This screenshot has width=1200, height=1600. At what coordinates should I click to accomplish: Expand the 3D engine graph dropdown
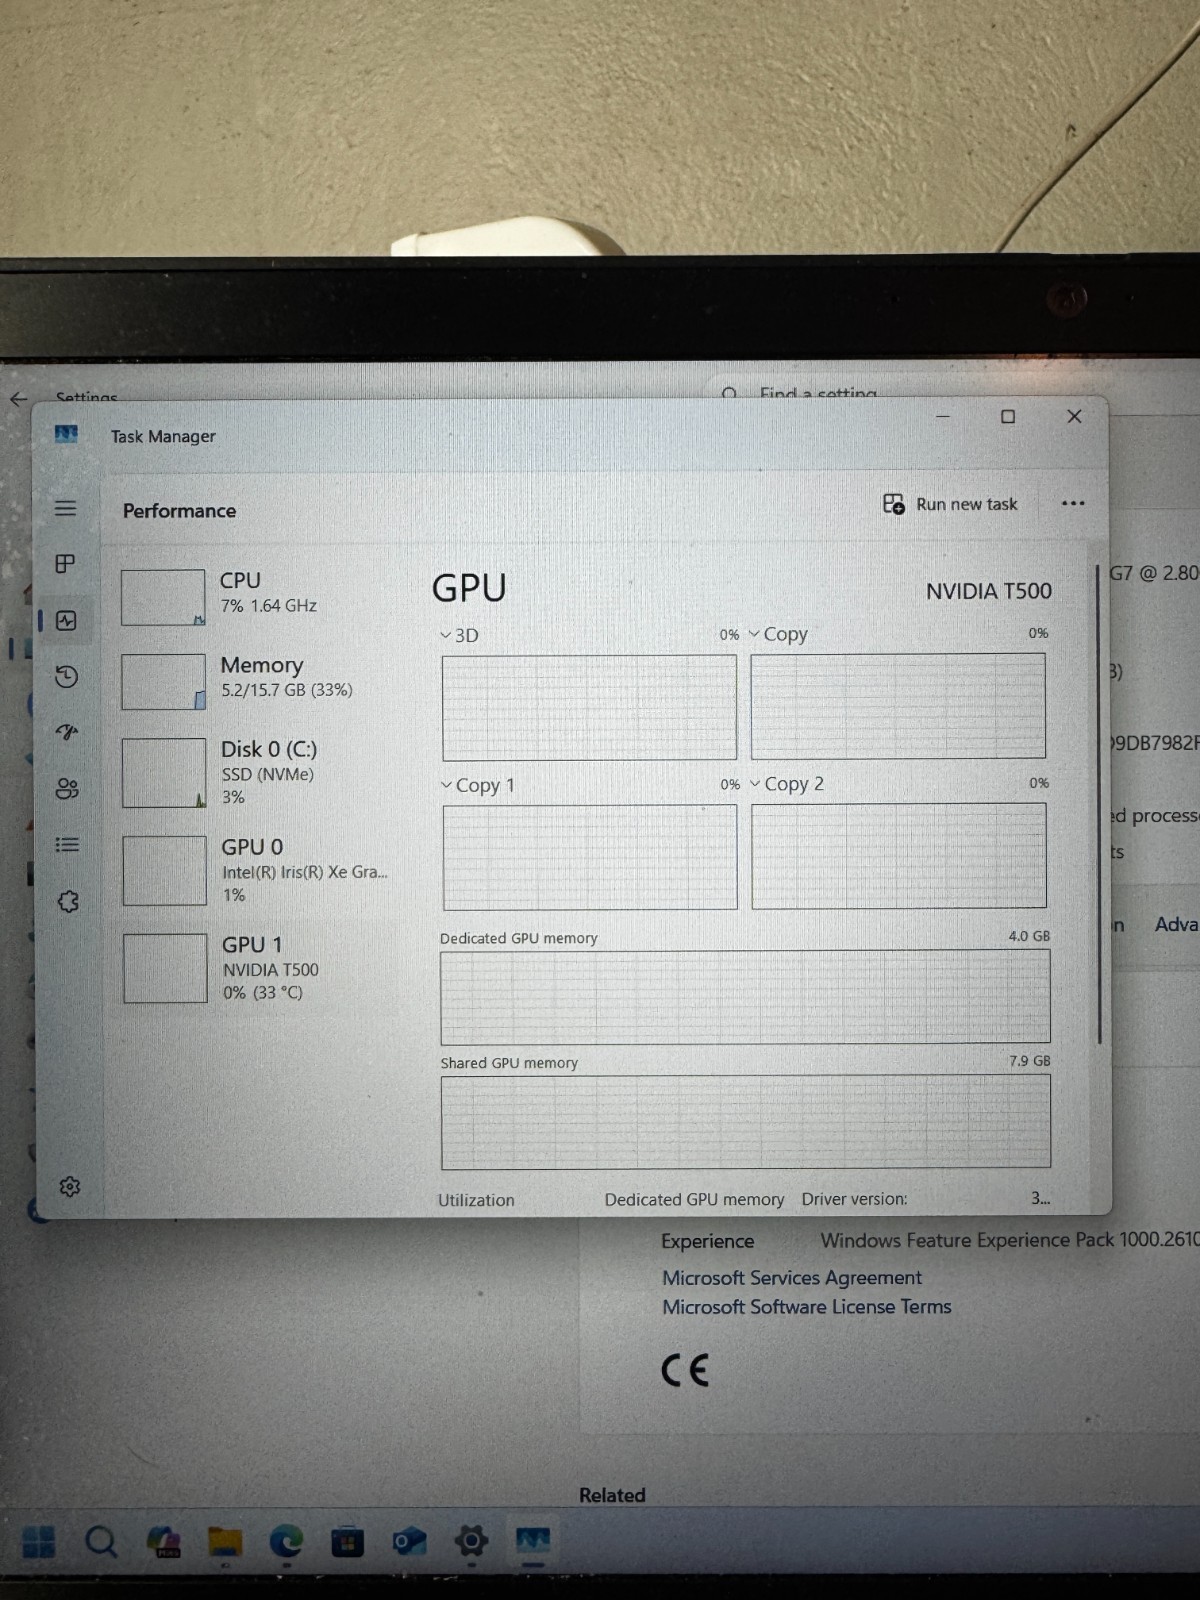[x=446, y=636]
